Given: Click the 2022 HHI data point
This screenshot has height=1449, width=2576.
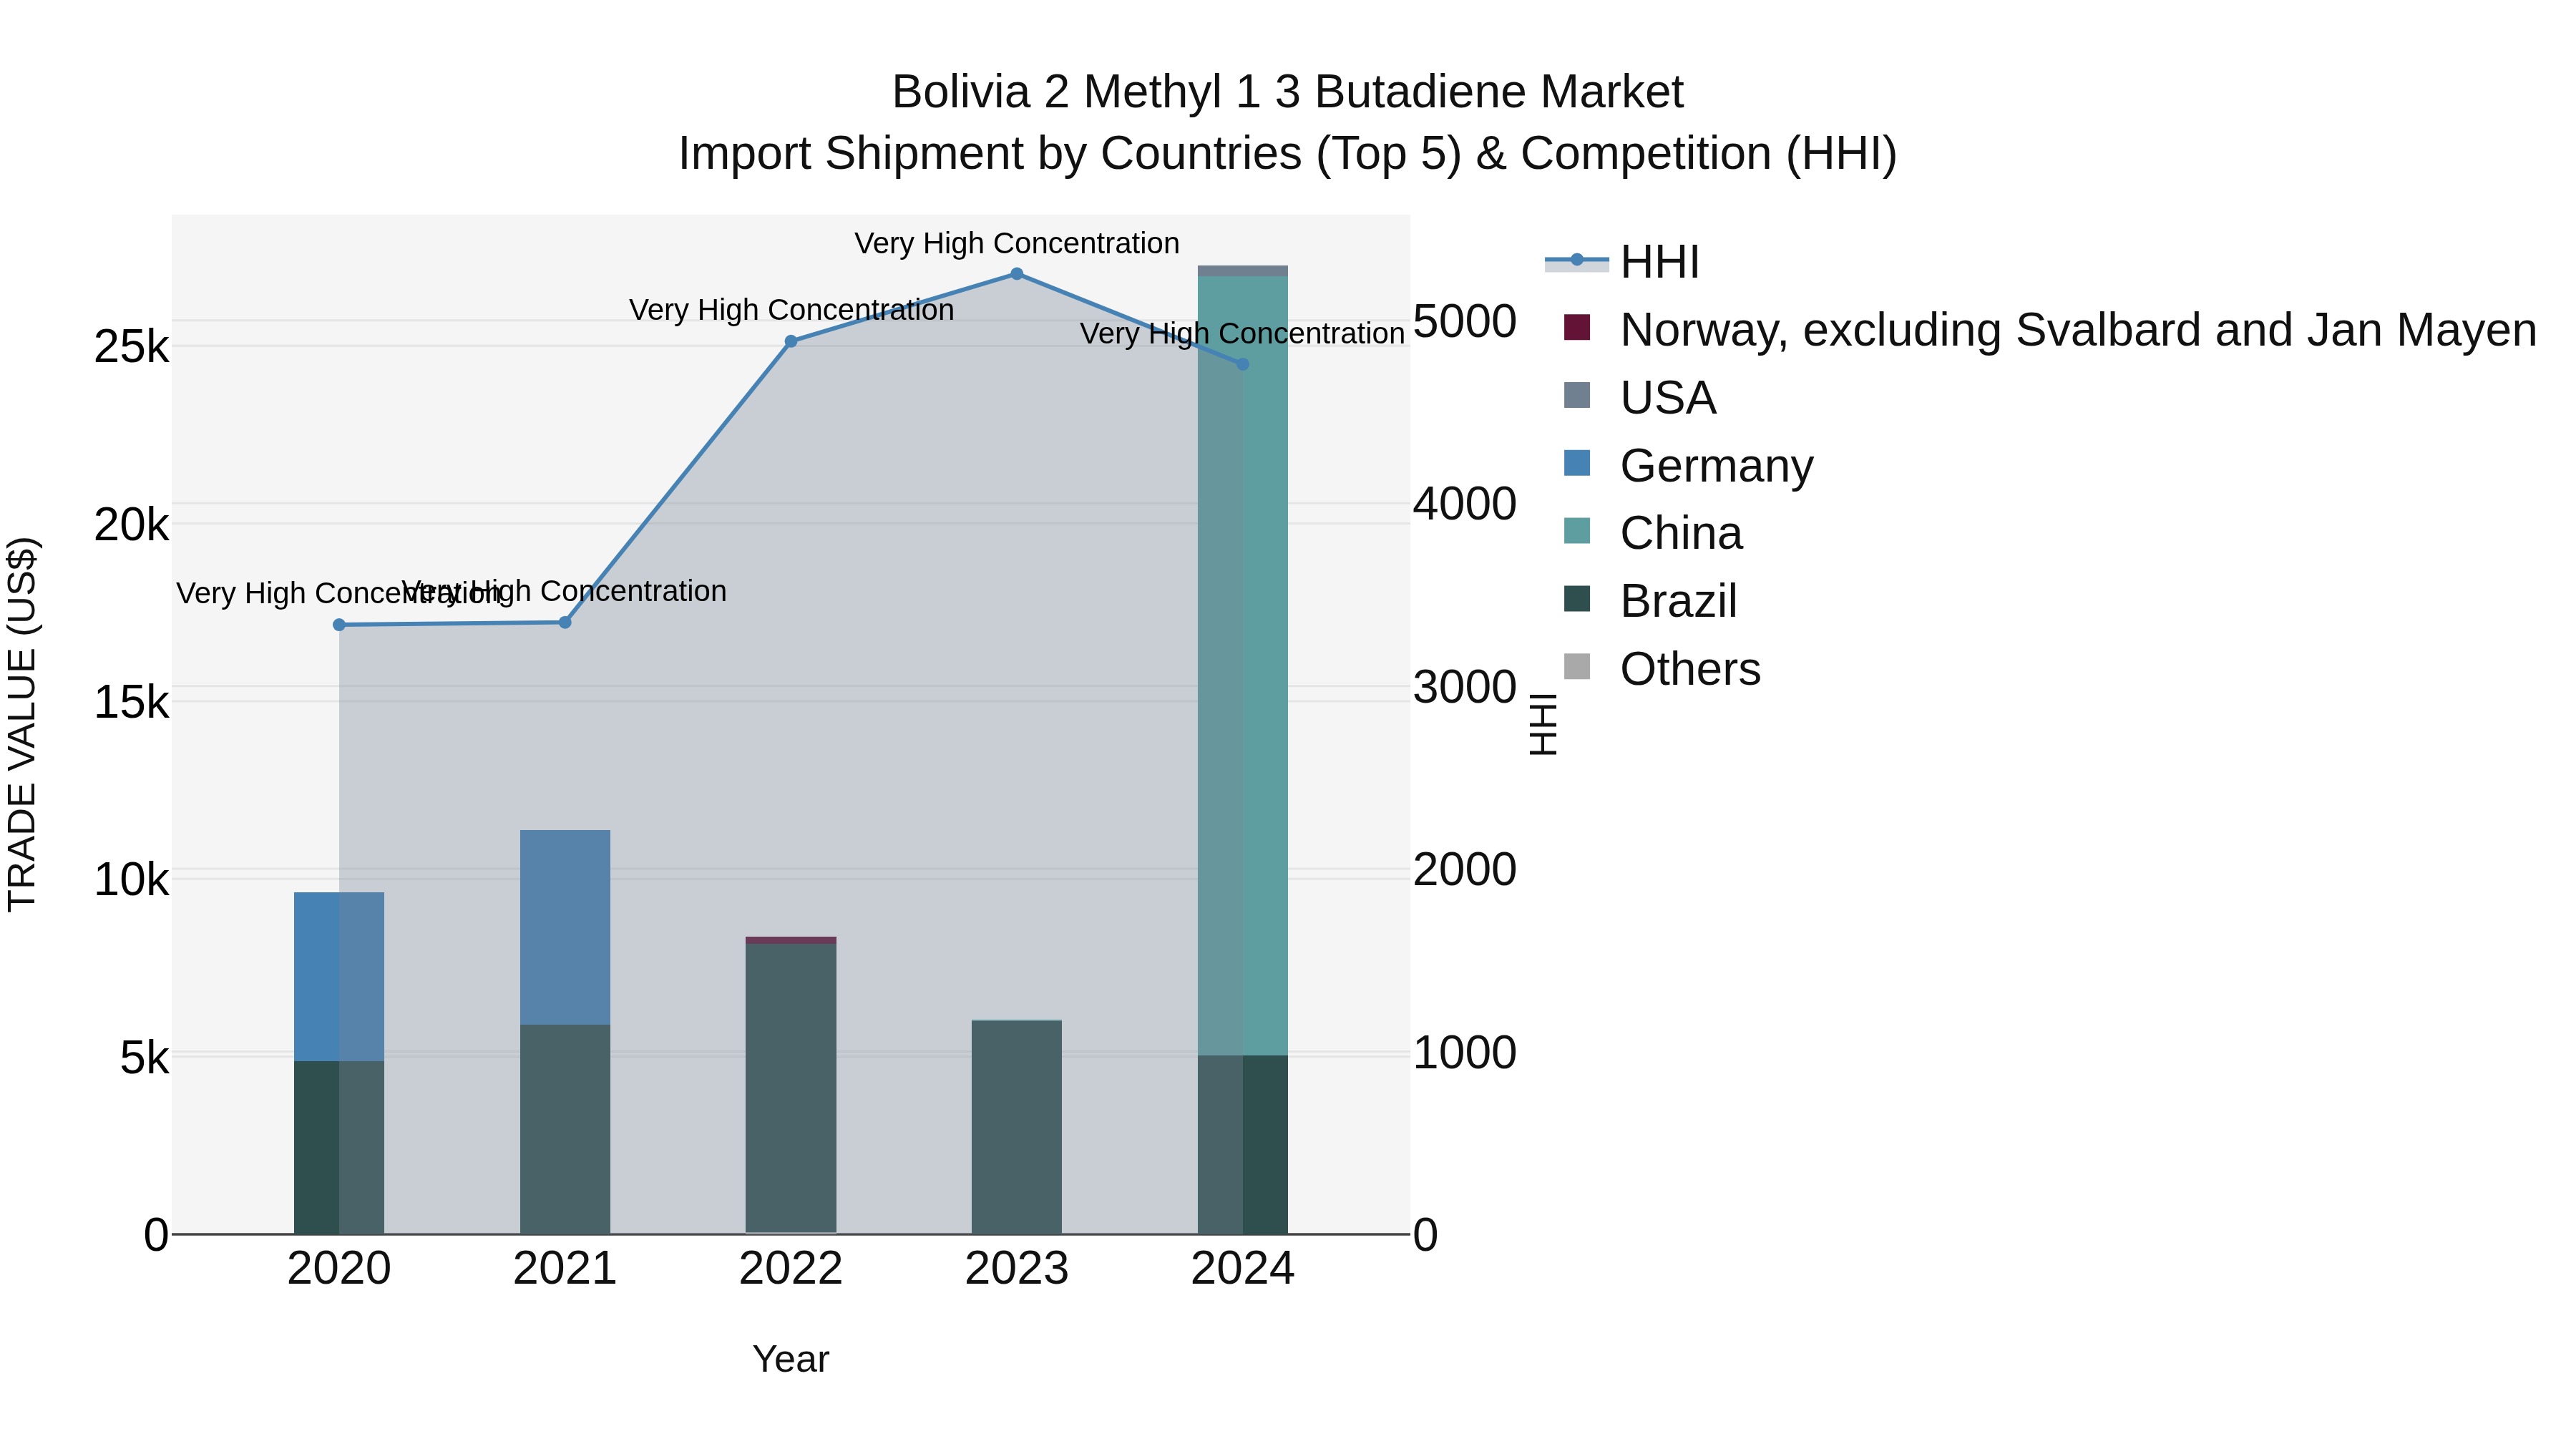Looking at the screenshot, I should coord(791,341).
